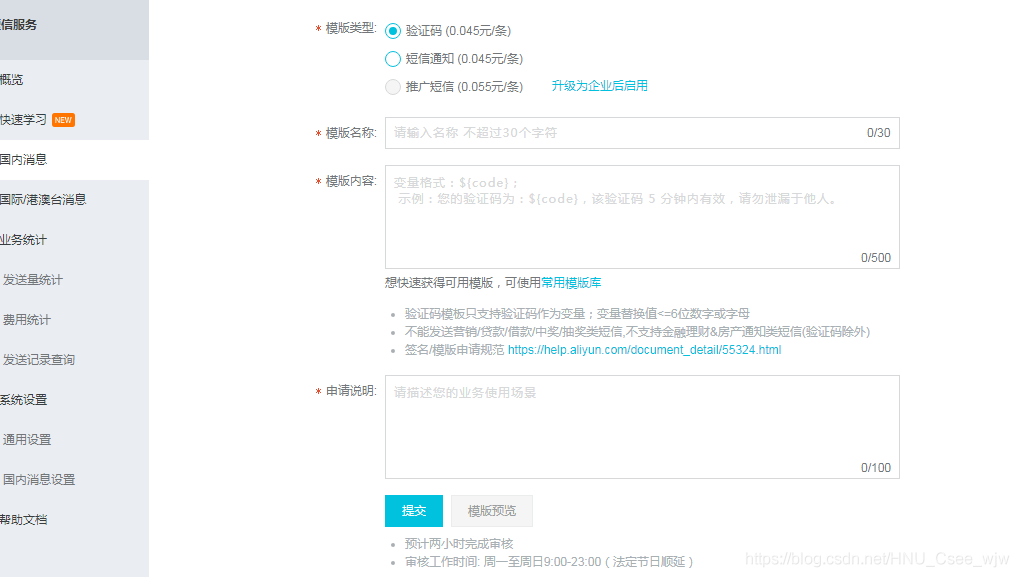1019x577 pixels.
Task: Open 国际/港澳台消息 menu item
Action: click(x=43, y=200)
